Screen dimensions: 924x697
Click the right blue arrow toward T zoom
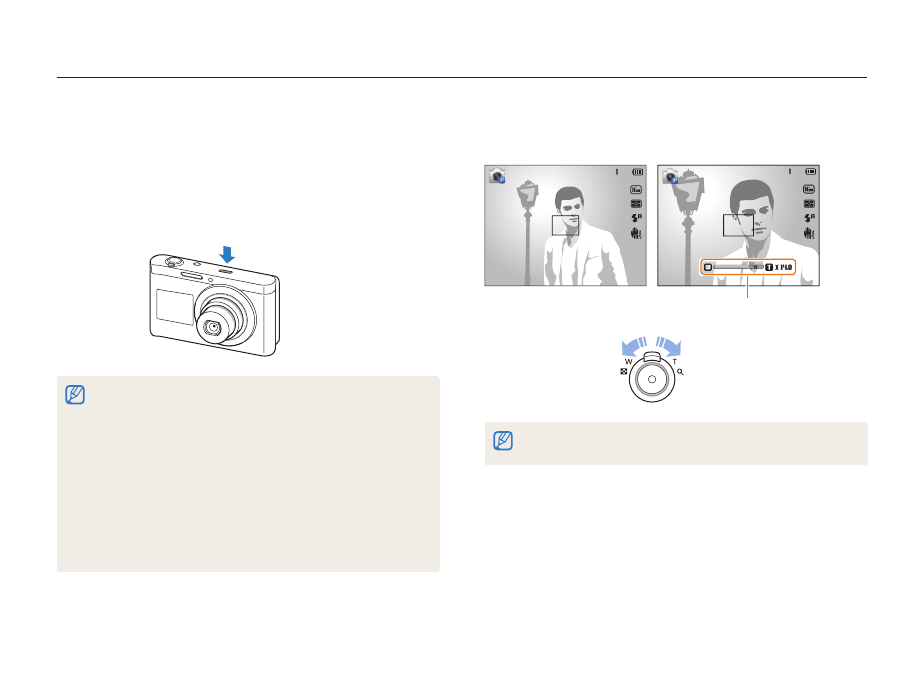669,346
